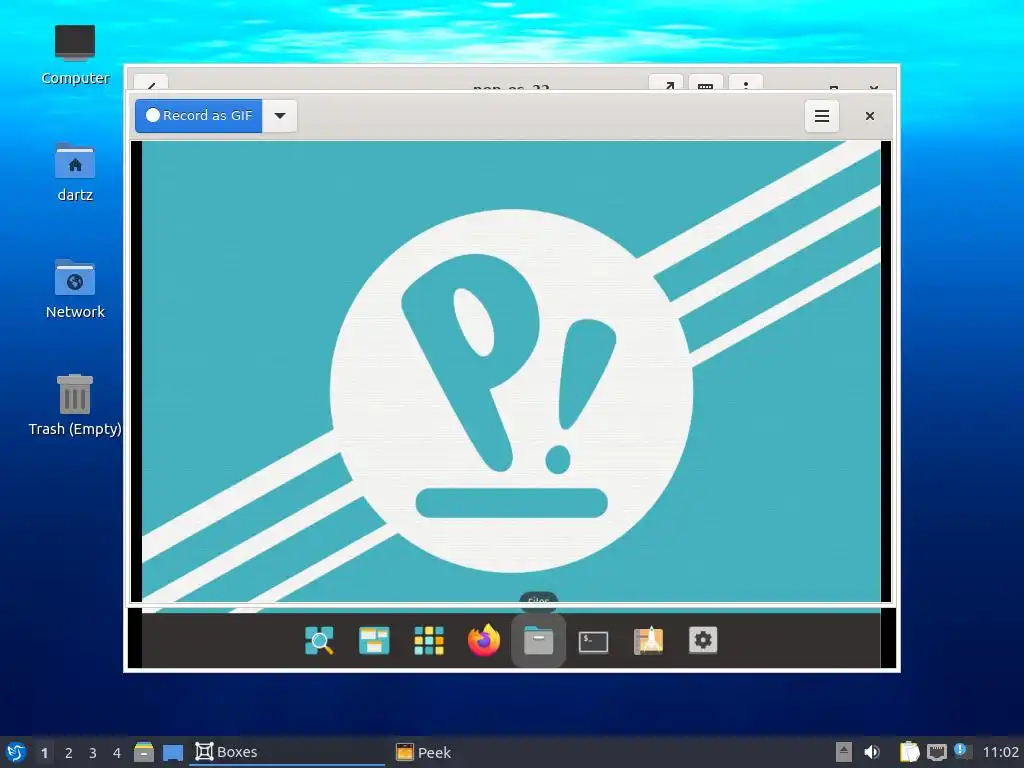
Task: Open the Lubuntu start menu
Action: (16, 752)
